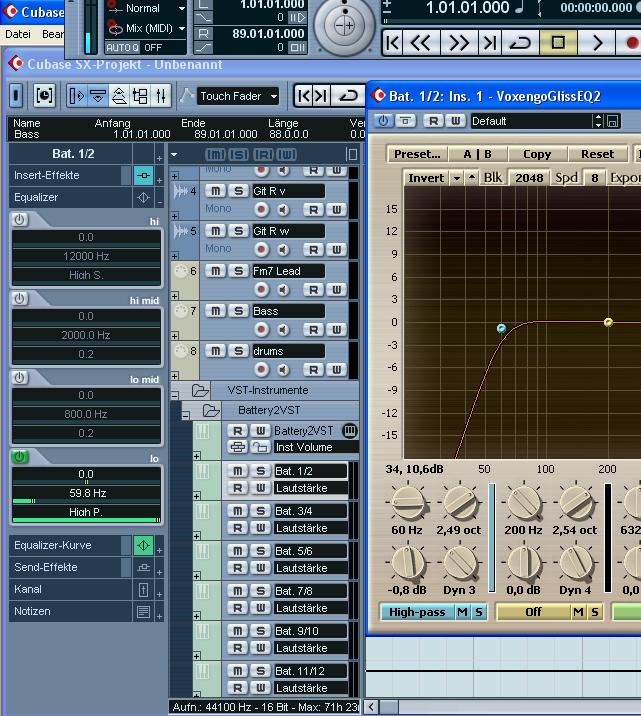Go to project end transport button

489,43
